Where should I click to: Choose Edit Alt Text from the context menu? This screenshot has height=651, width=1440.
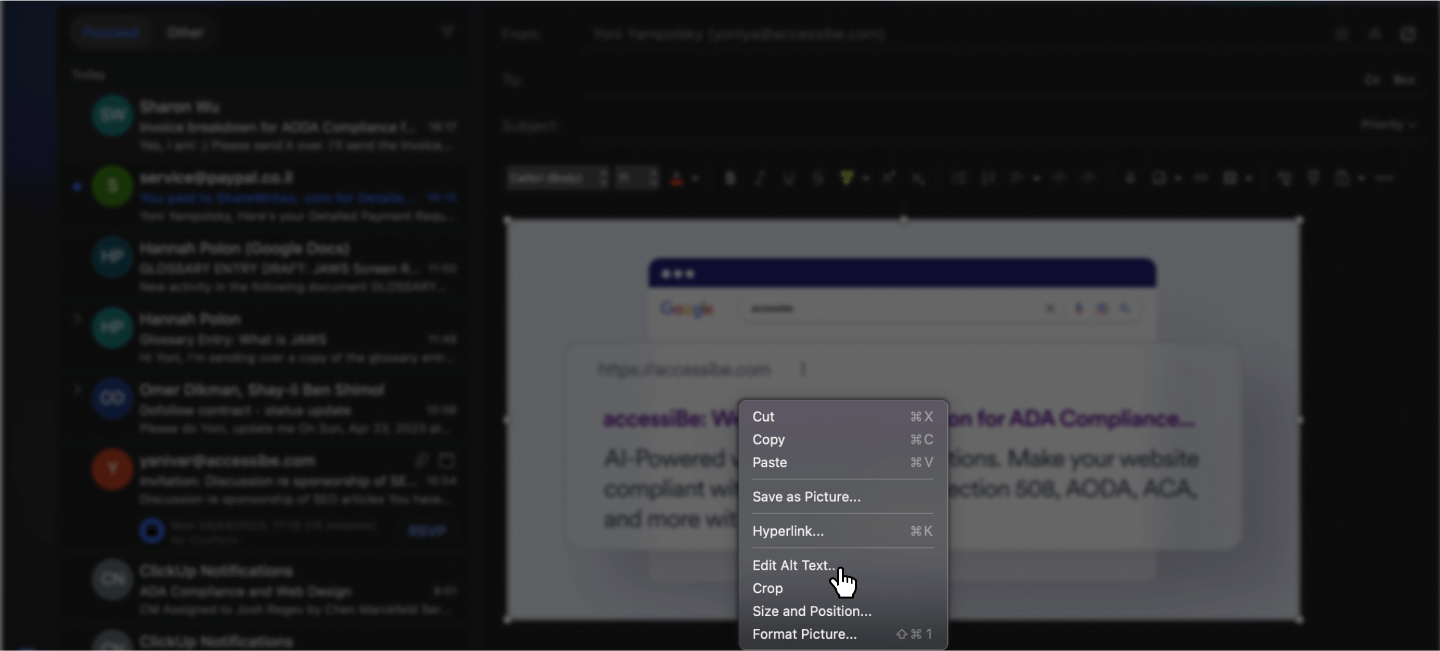click(794, 565)
